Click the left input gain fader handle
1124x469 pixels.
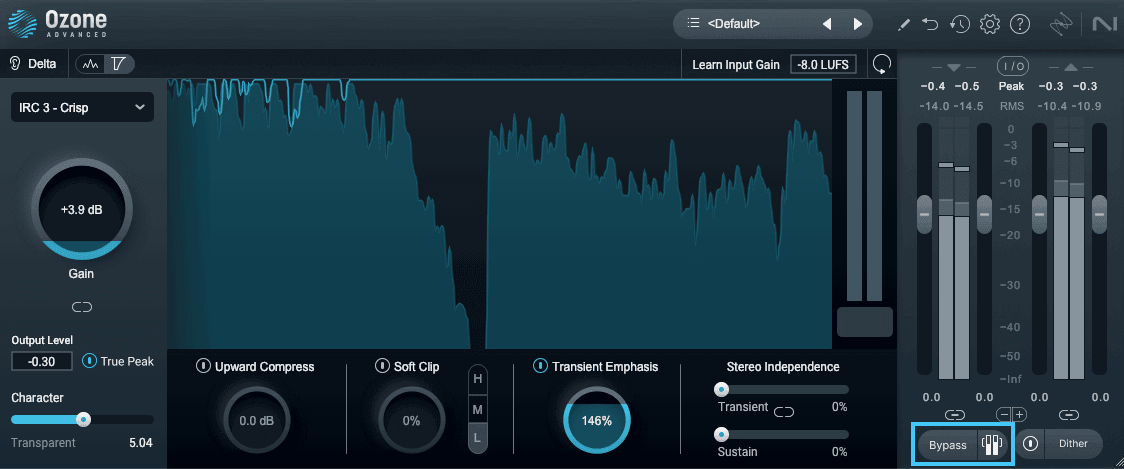924,214
